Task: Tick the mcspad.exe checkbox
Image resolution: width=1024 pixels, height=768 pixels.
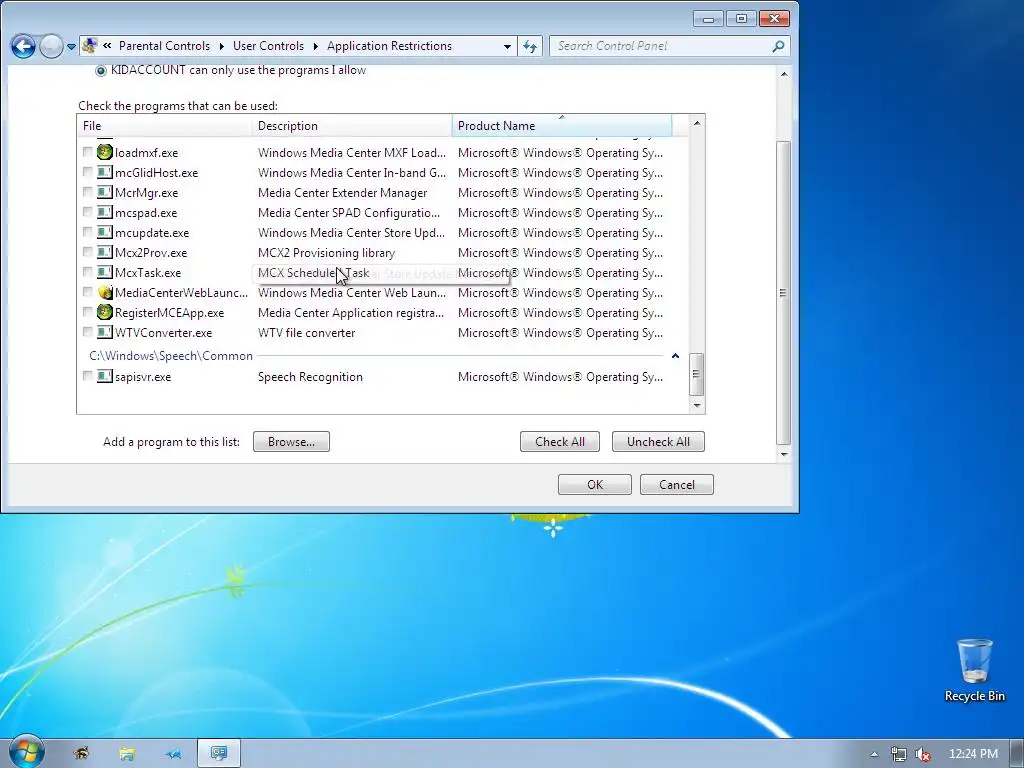Action: pos(88,212)
